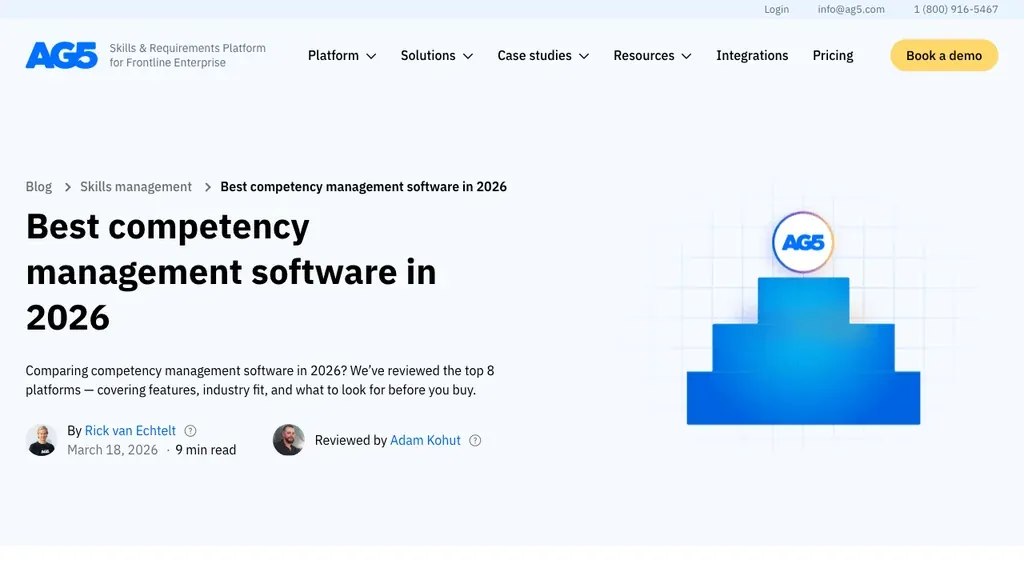Click the info icon beside Adam Kohut
This screenshot has width=1024, height=576.
[475, 441]
